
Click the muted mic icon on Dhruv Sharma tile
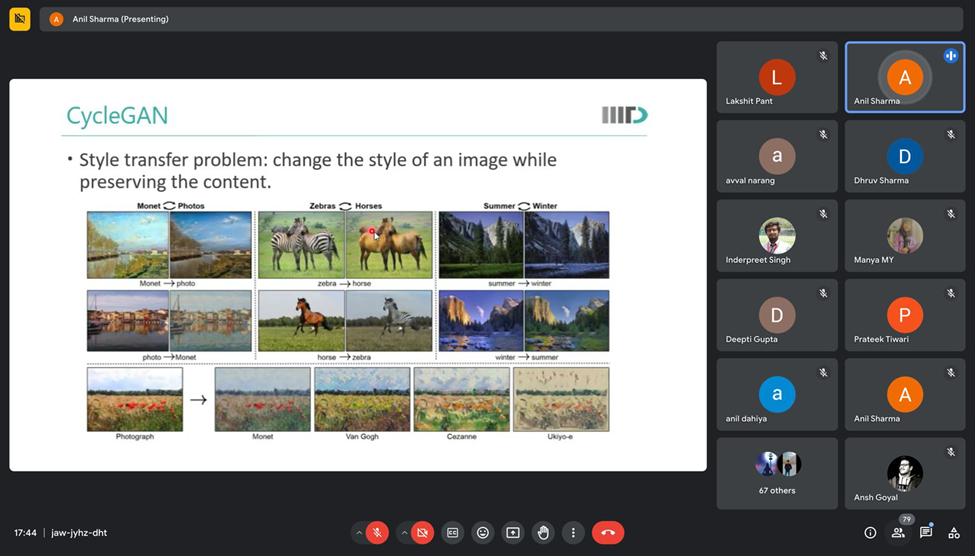tap(951, 134)
